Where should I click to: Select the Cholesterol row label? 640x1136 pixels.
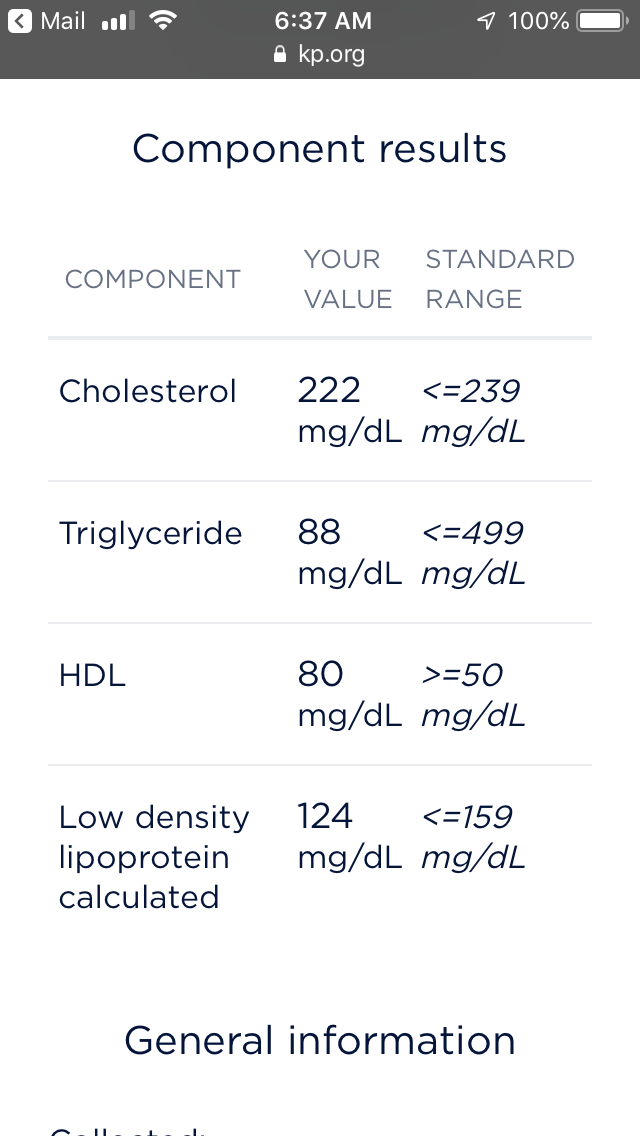(x=148, y=391)
